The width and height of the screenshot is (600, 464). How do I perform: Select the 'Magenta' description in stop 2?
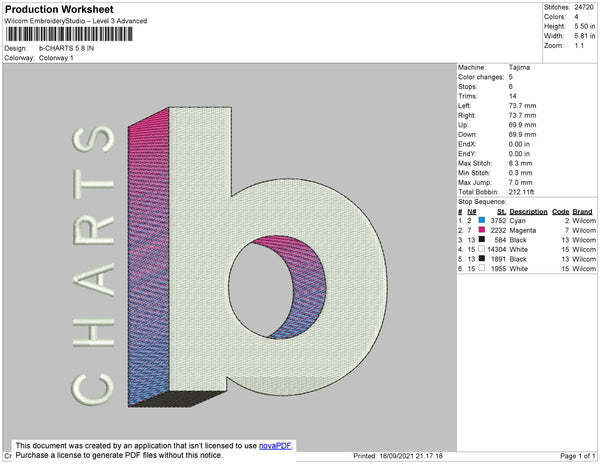click(x=523, y=230)
